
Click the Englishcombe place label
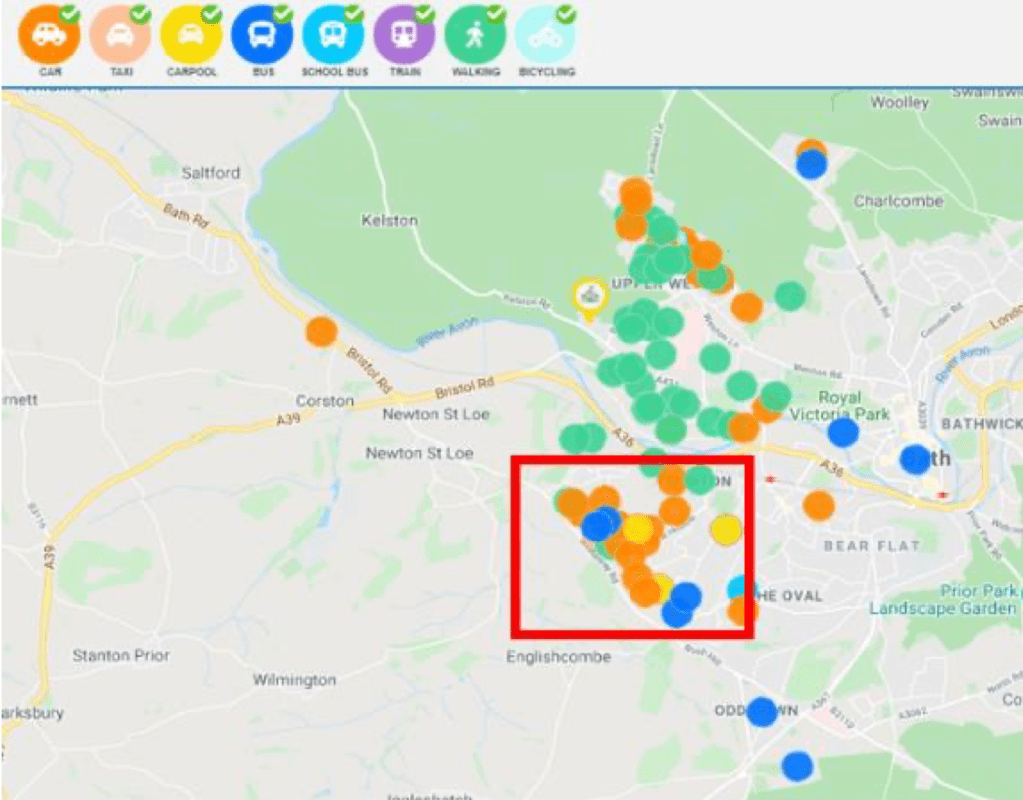pos(560,657)
